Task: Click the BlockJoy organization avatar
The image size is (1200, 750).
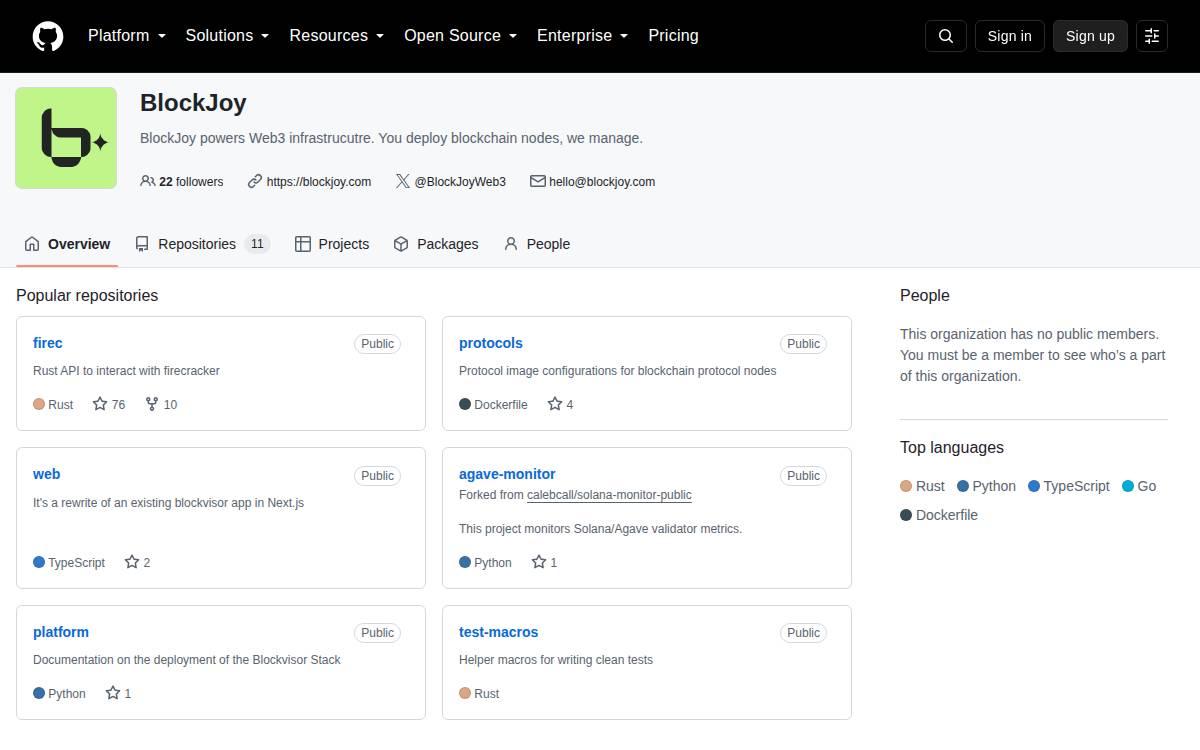Action: tap(66, 138)
